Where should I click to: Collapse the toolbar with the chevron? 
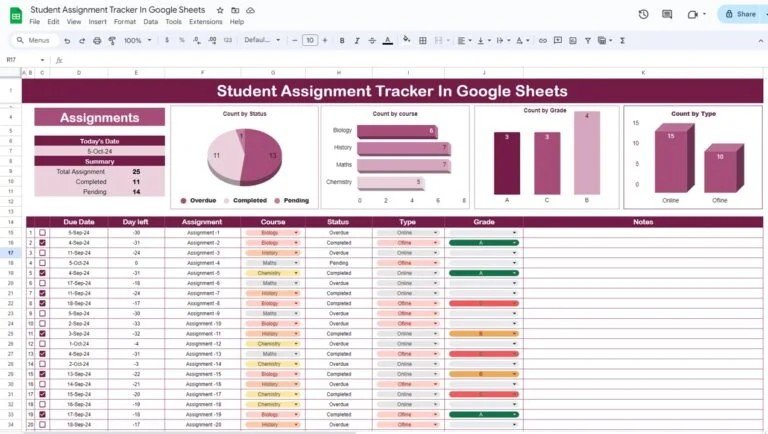pyautogui.click(x=760, y=41)
